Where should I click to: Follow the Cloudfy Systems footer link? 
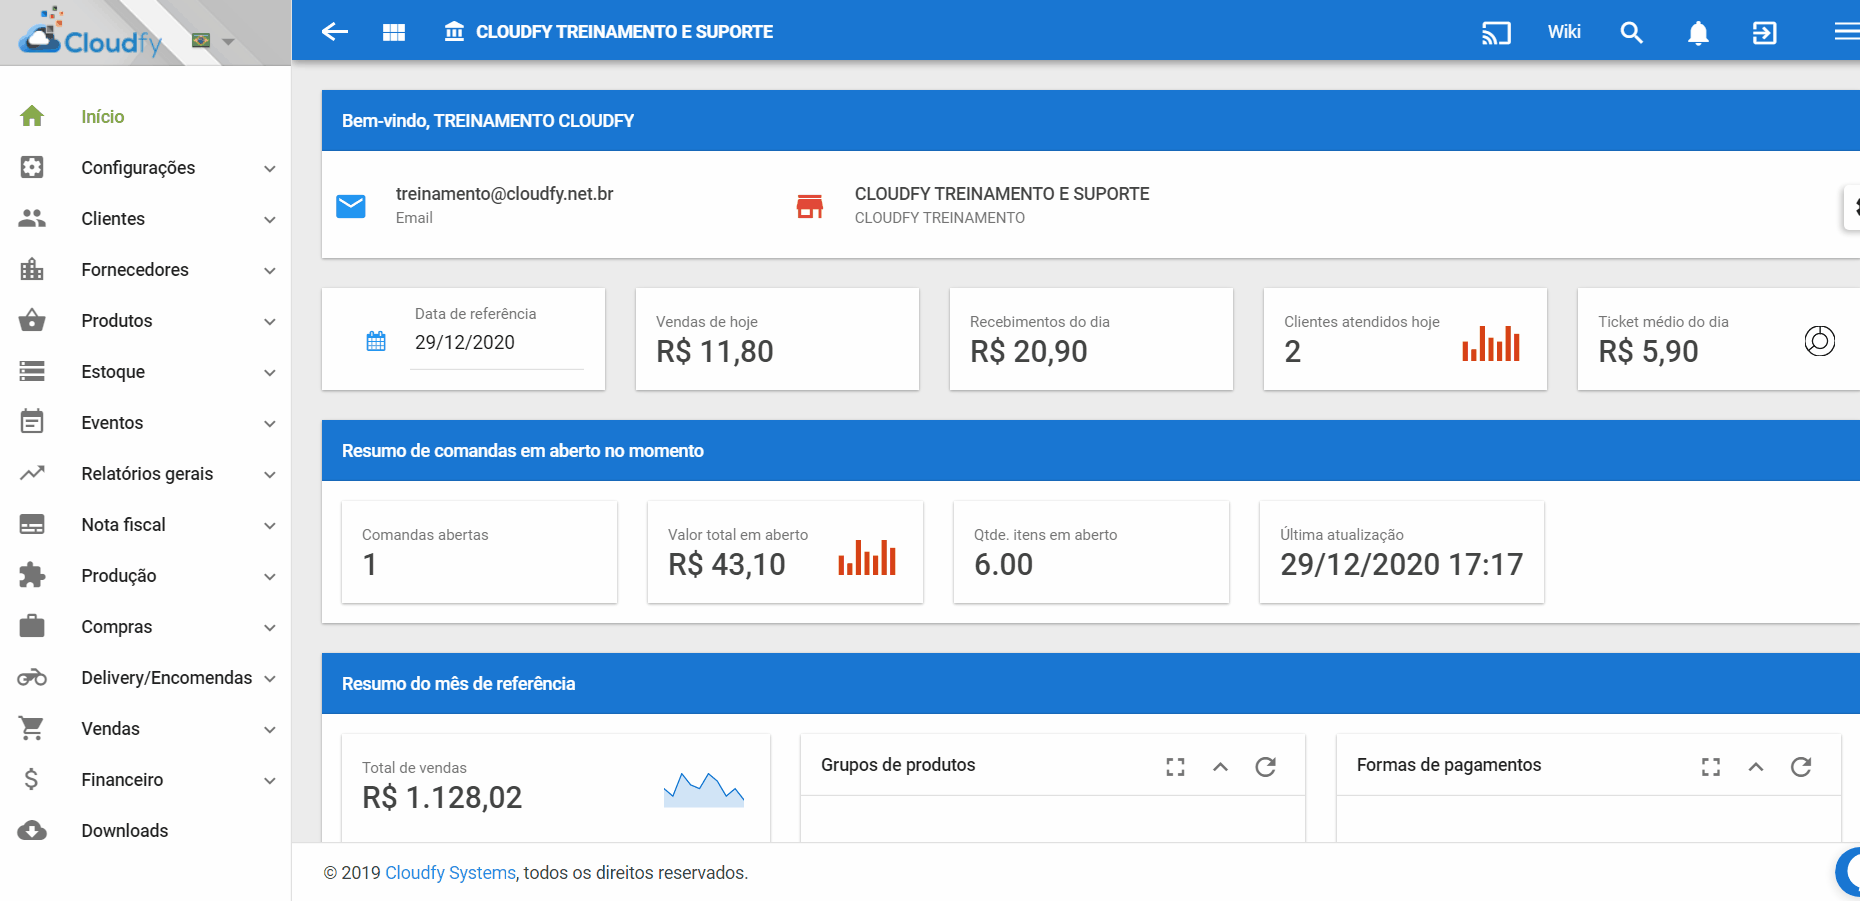point(450,873)
